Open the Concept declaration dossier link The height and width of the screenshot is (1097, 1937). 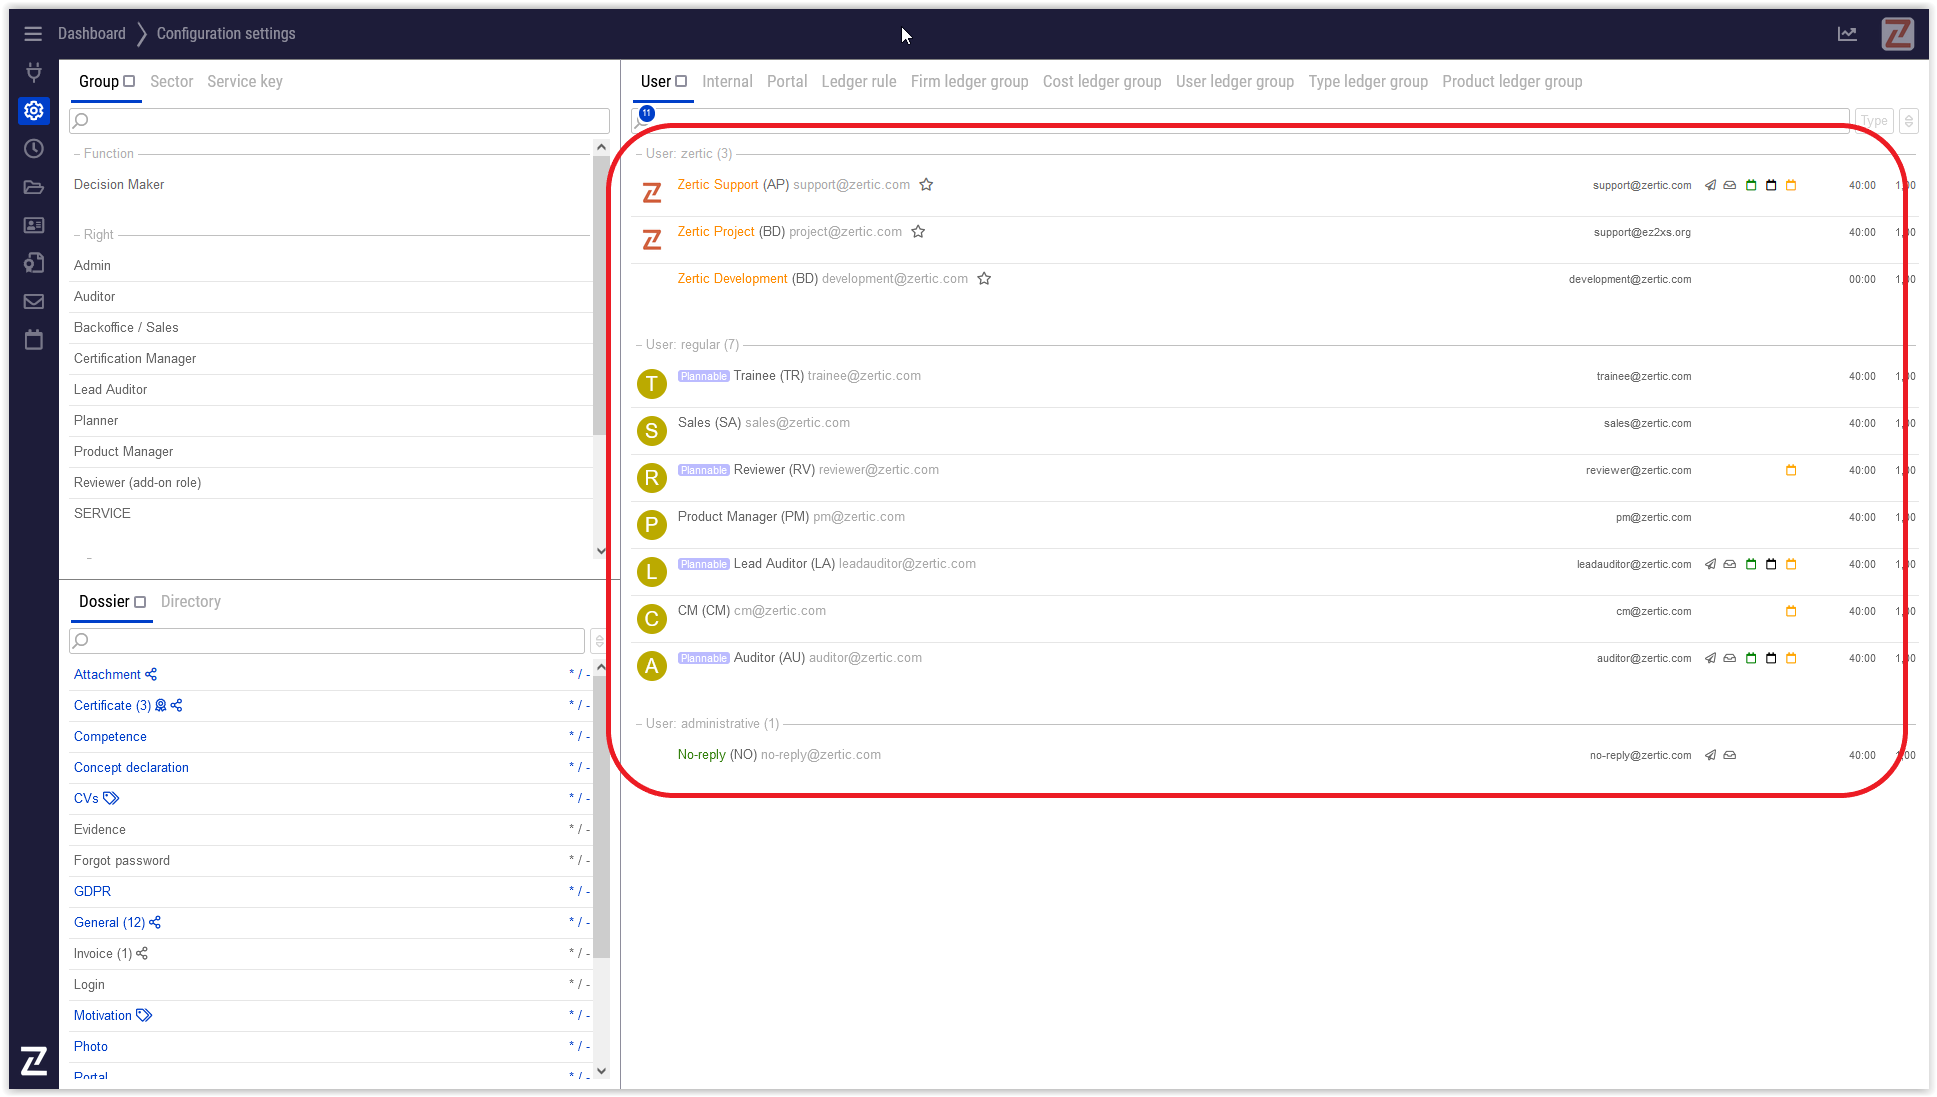click(x=131, y=768)
